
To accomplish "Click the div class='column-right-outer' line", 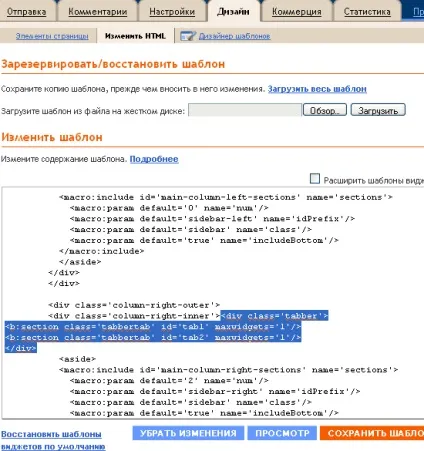I will click(134, 305).
